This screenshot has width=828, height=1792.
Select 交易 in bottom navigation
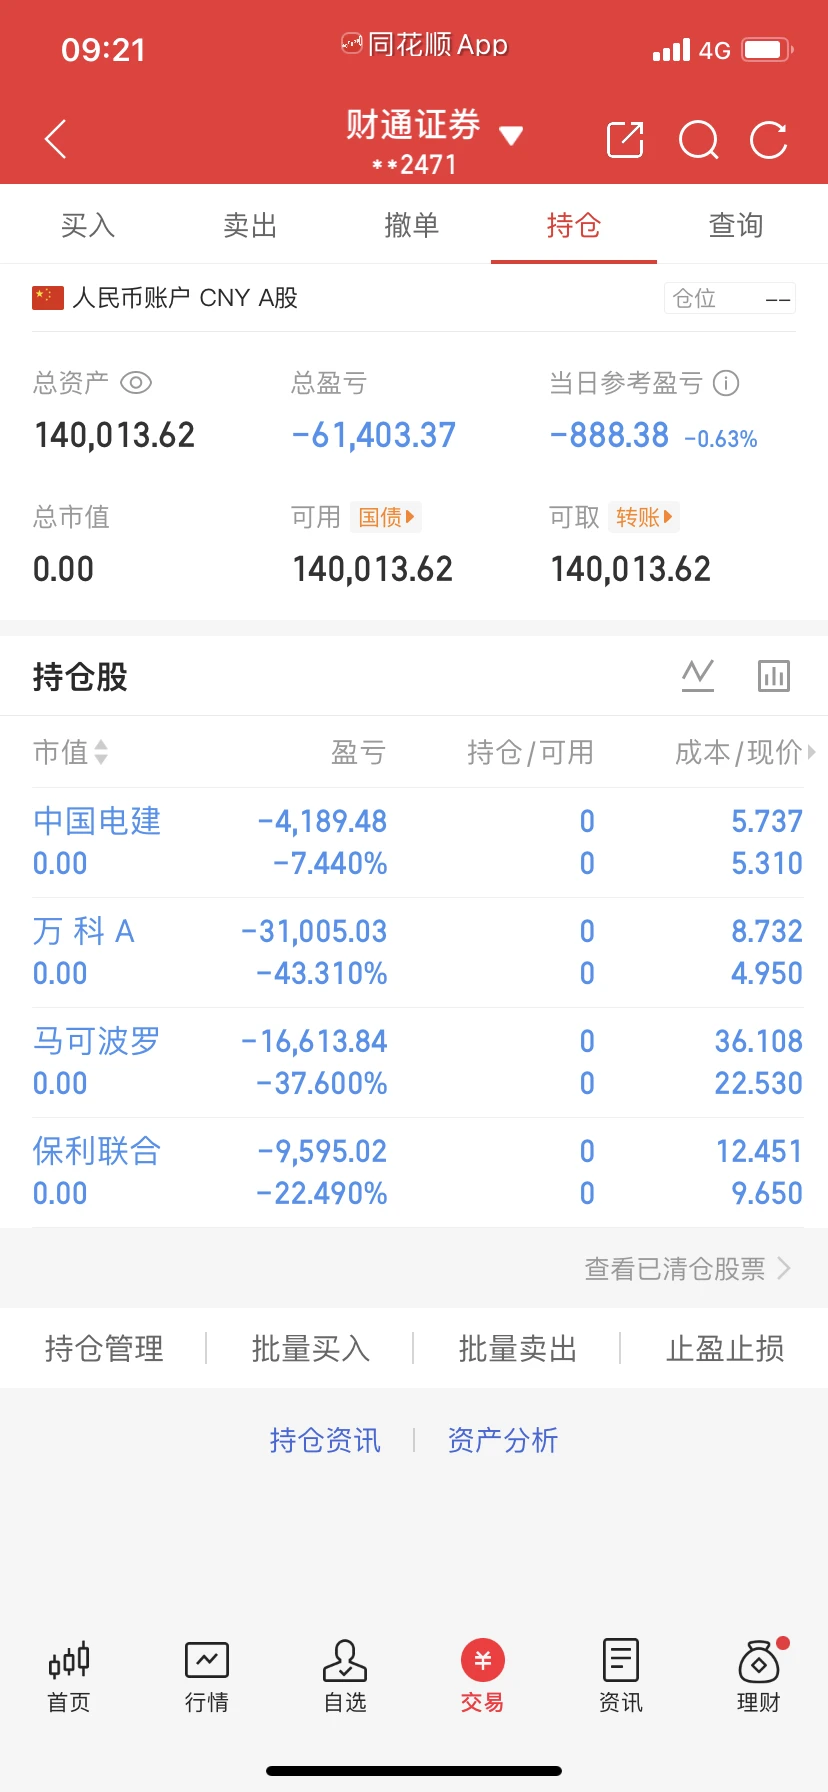[x=483, y=1677]
